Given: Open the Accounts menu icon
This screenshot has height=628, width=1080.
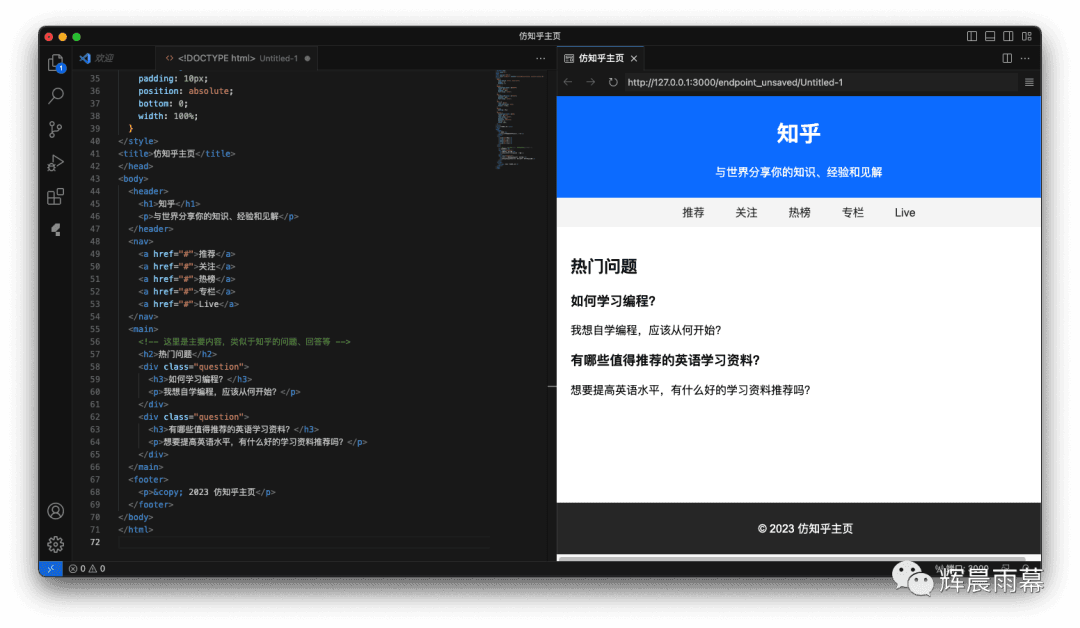Looking at the screenshot, I should pos(56,511).
